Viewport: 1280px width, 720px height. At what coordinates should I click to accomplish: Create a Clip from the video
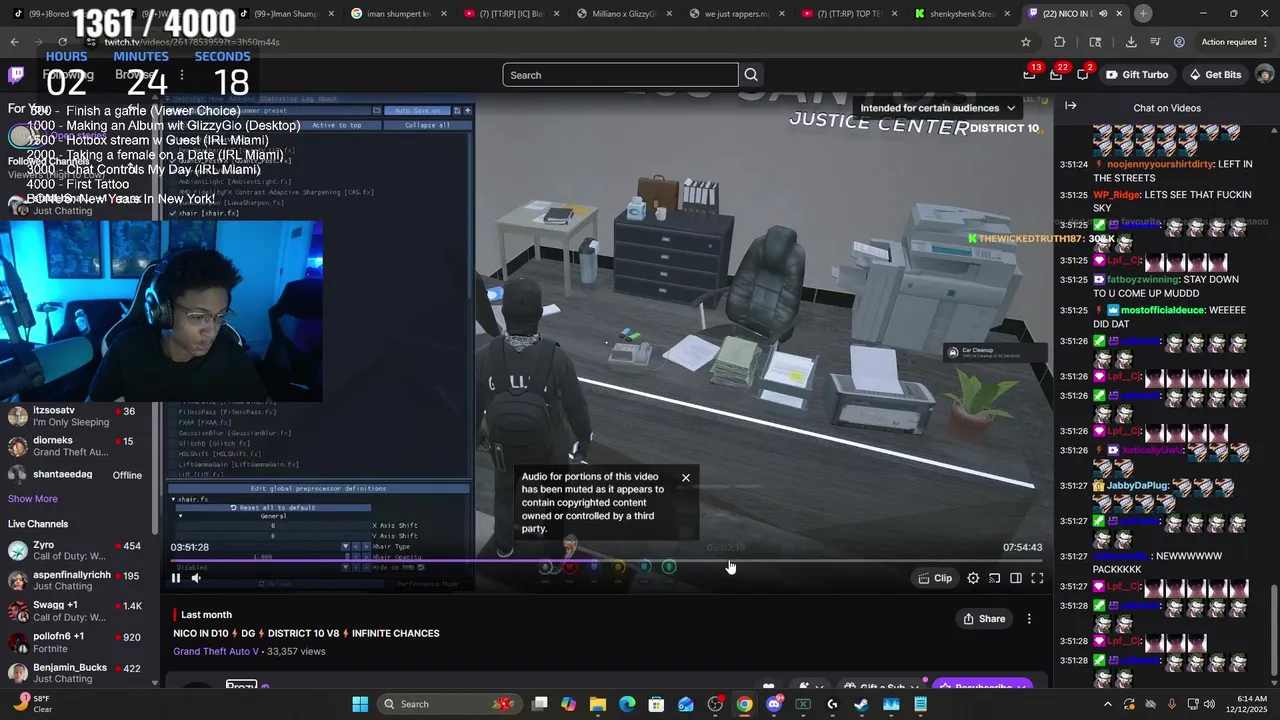pyautogui.click(x=935, y=578)
